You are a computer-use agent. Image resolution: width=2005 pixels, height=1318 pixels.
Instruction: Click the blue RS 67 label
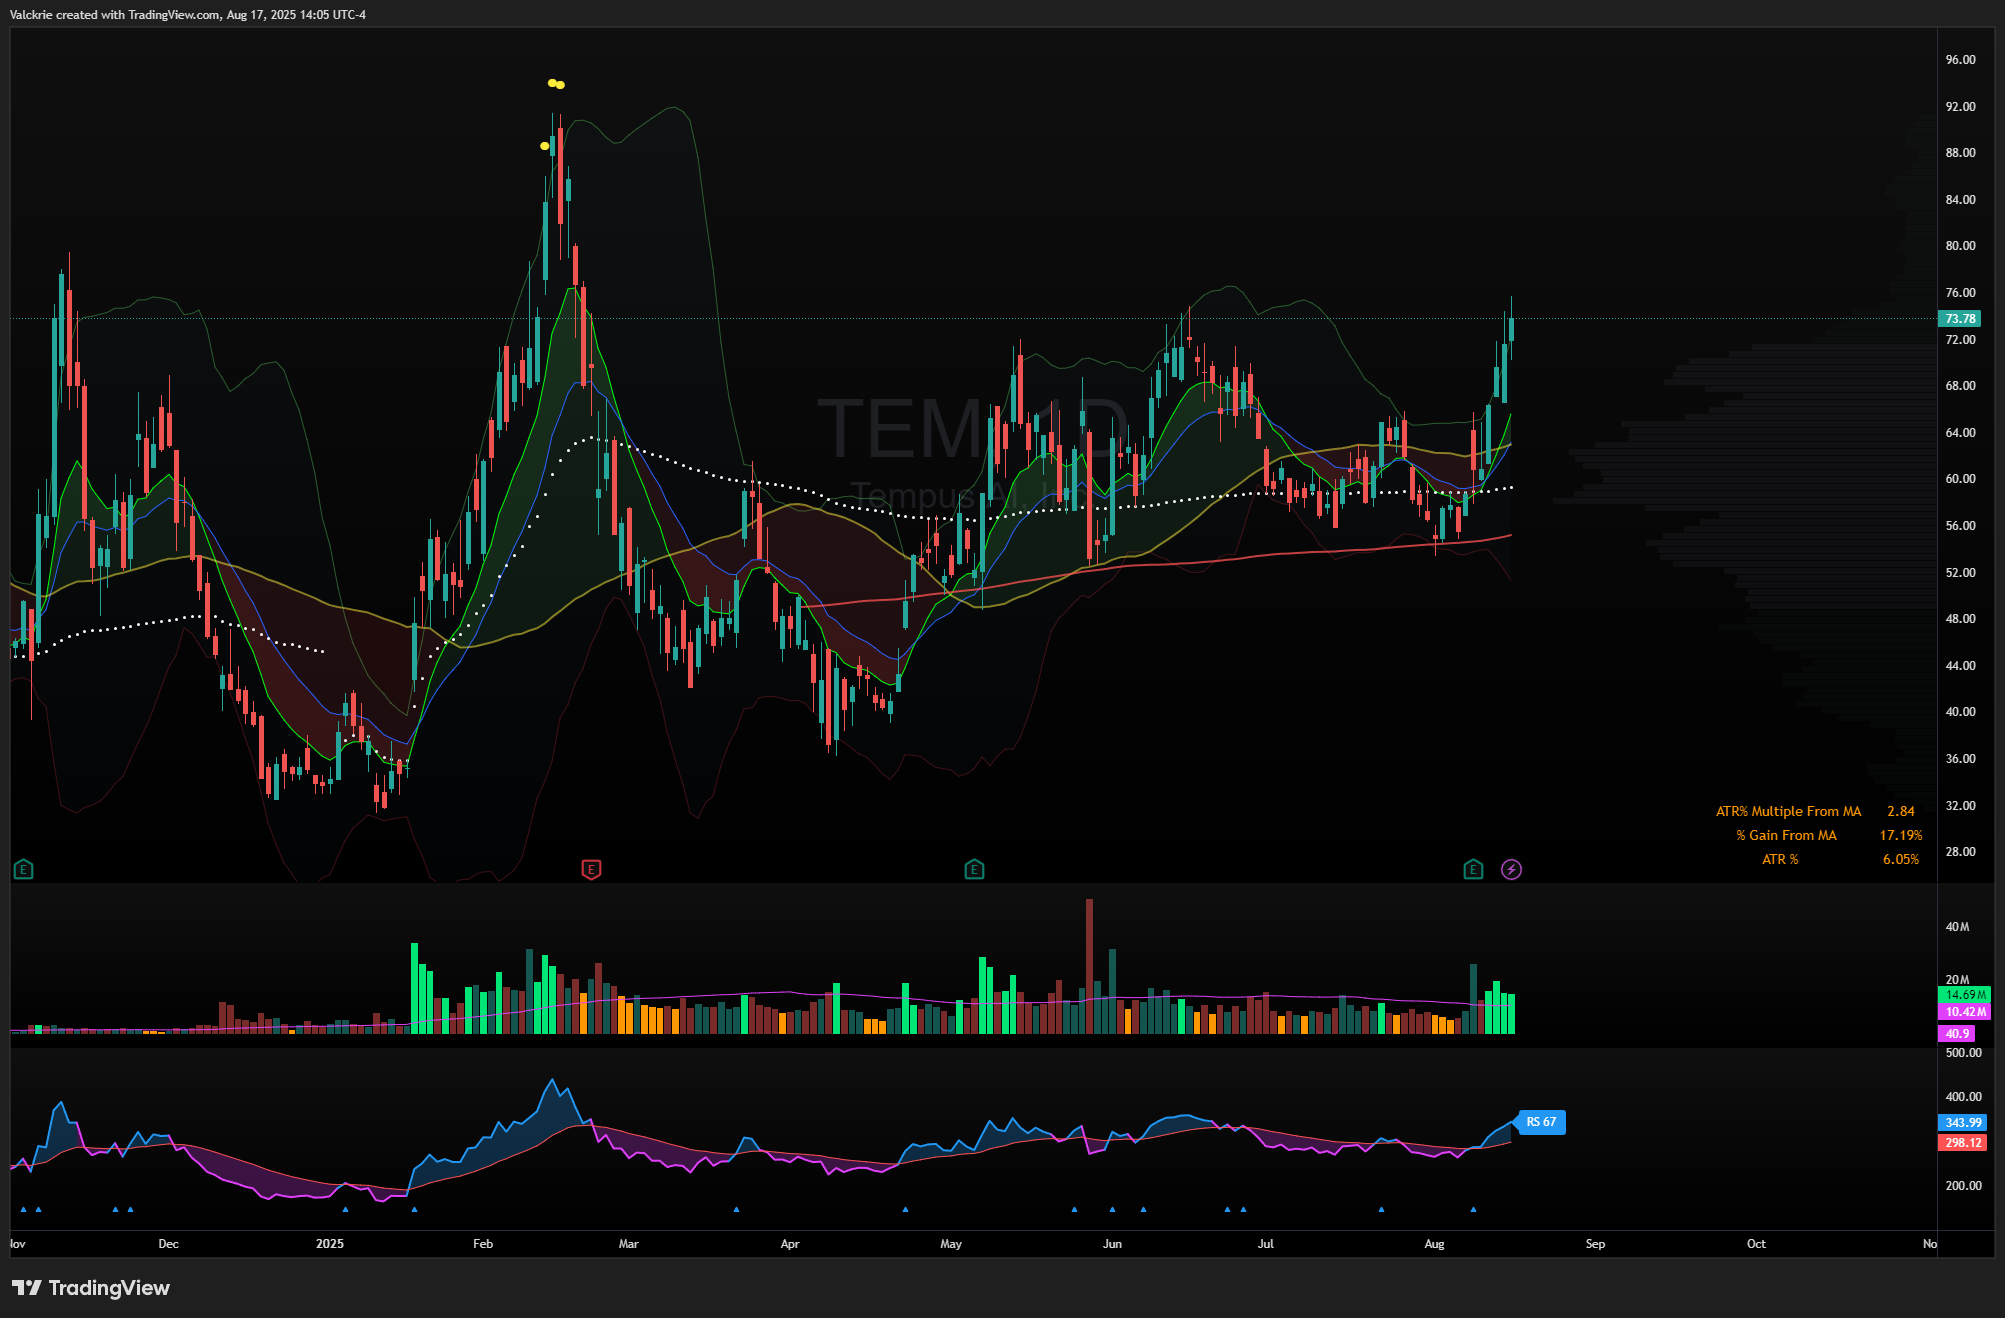click(x=1541, y=1122)
